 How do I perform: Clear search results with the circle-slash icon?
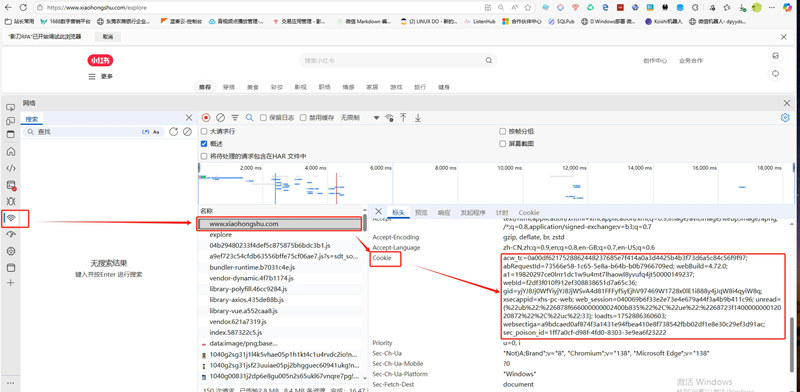pyautogui.click(x=187, y=132)
